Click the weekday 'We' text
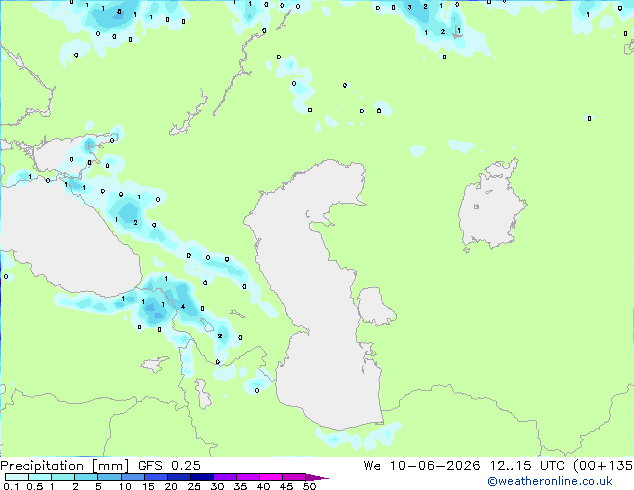The width and height of the screenshot is (634, 490). point(372,465)
